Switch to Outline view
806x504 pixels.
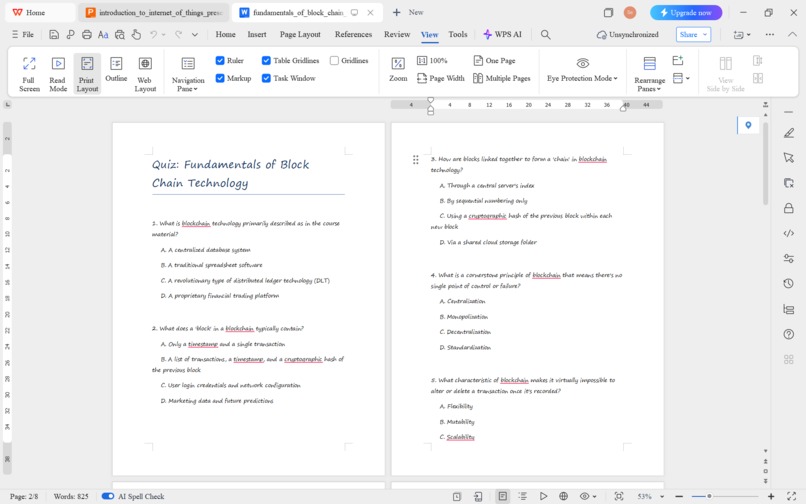(x=116, y=69)
